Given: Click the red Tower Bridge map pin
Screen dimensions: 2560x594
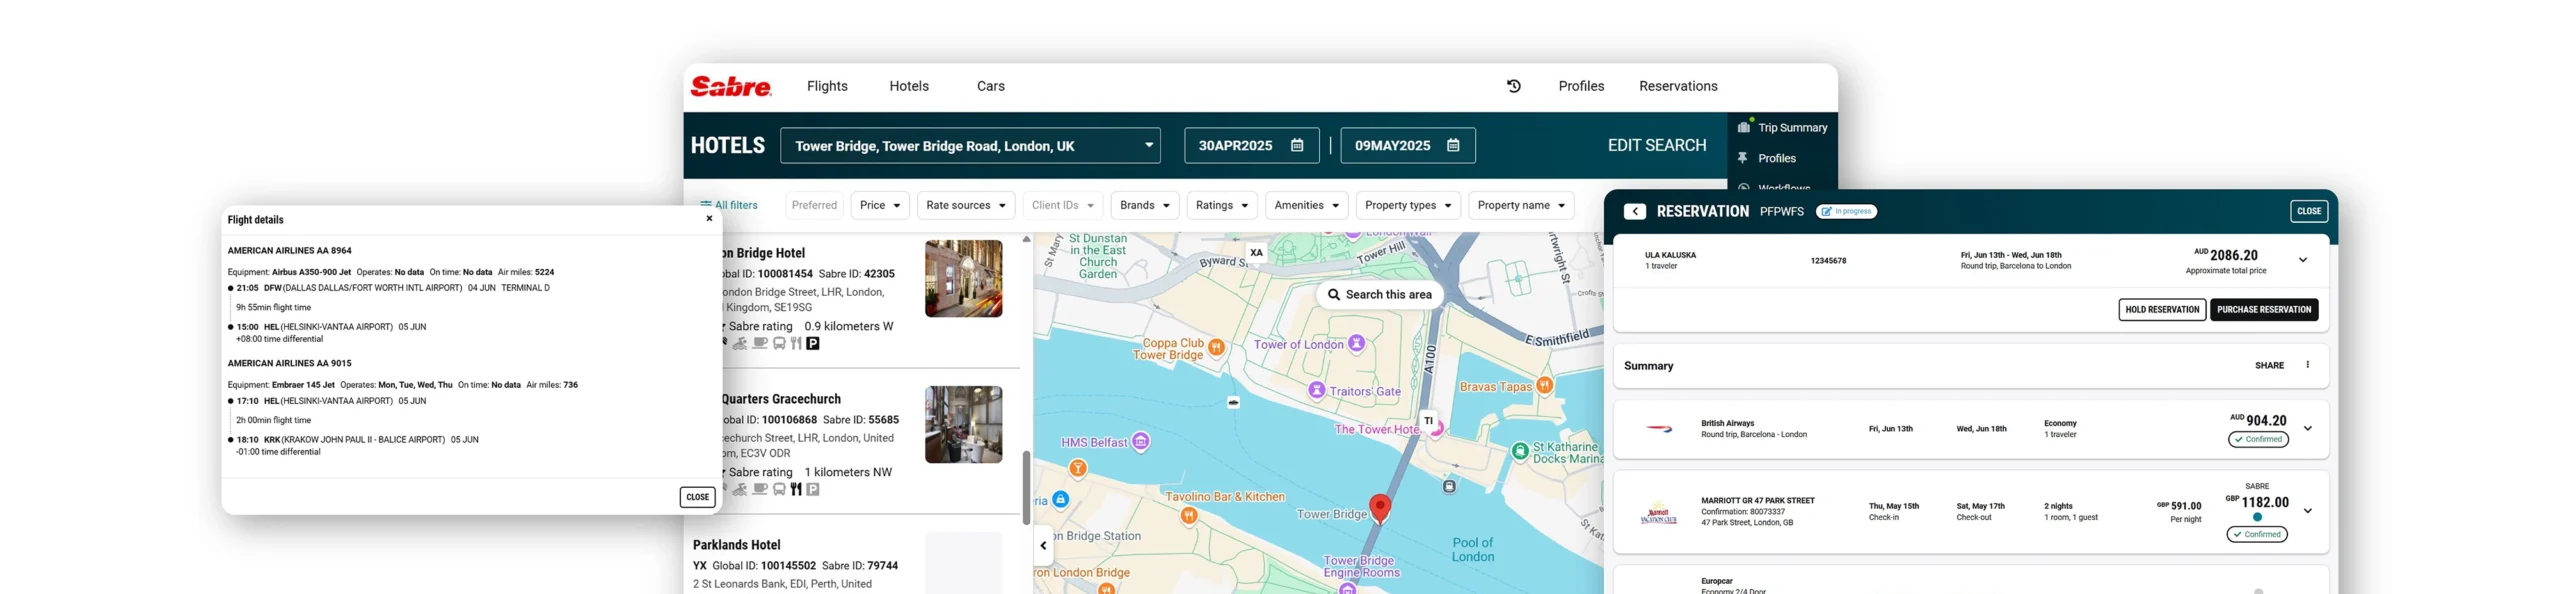Looking at the screenshot, I should pos(1379,507).
